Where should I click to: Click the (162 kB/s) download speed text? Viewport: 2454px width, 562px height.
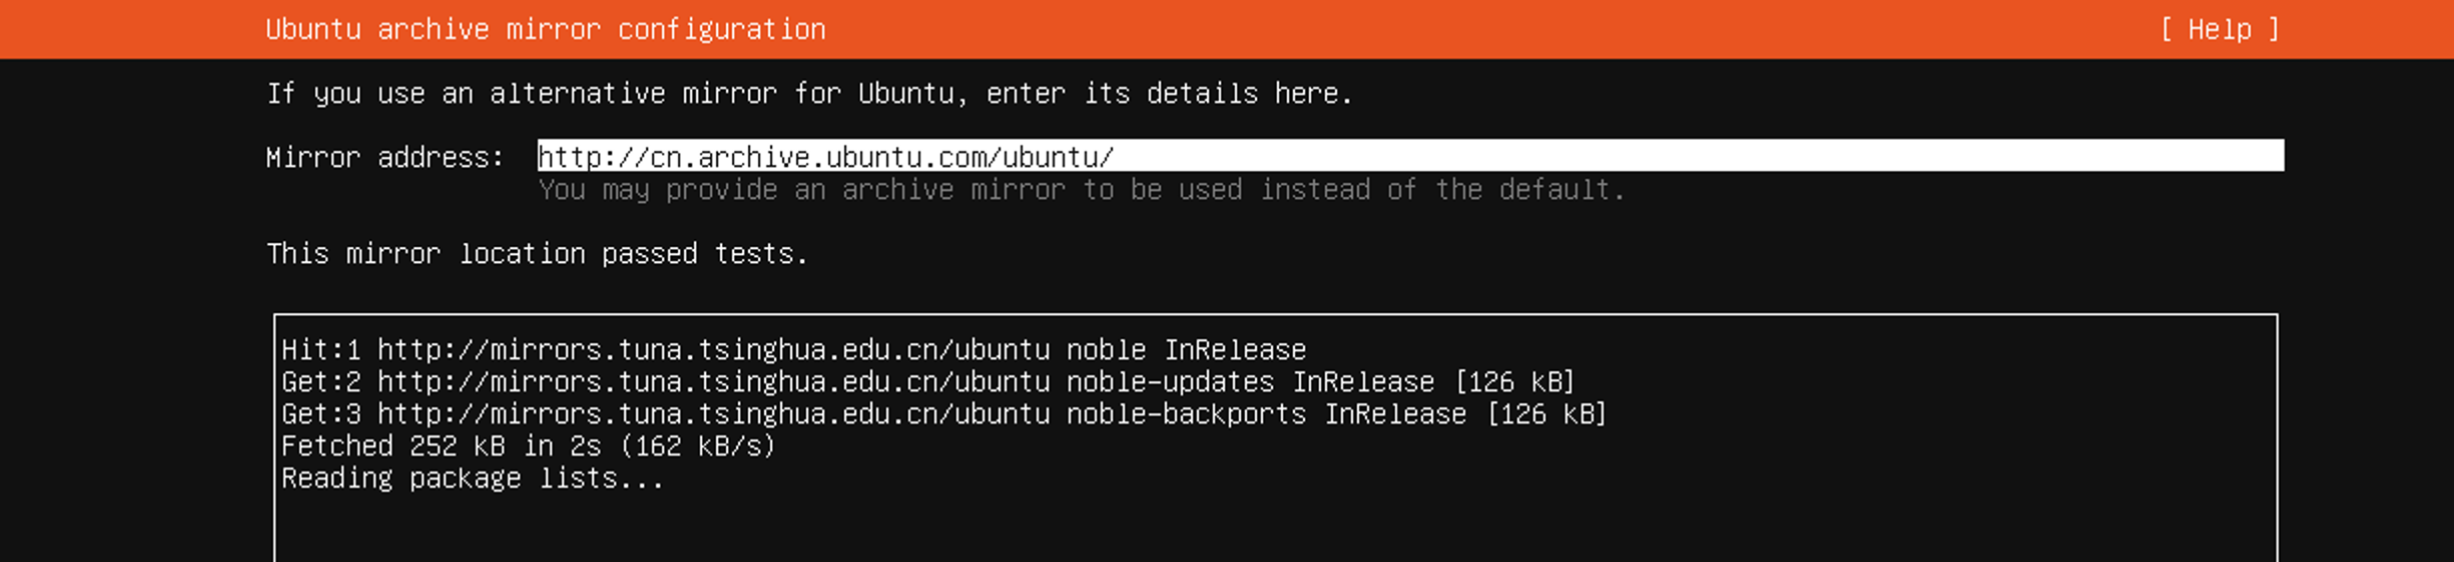point(697,446)
